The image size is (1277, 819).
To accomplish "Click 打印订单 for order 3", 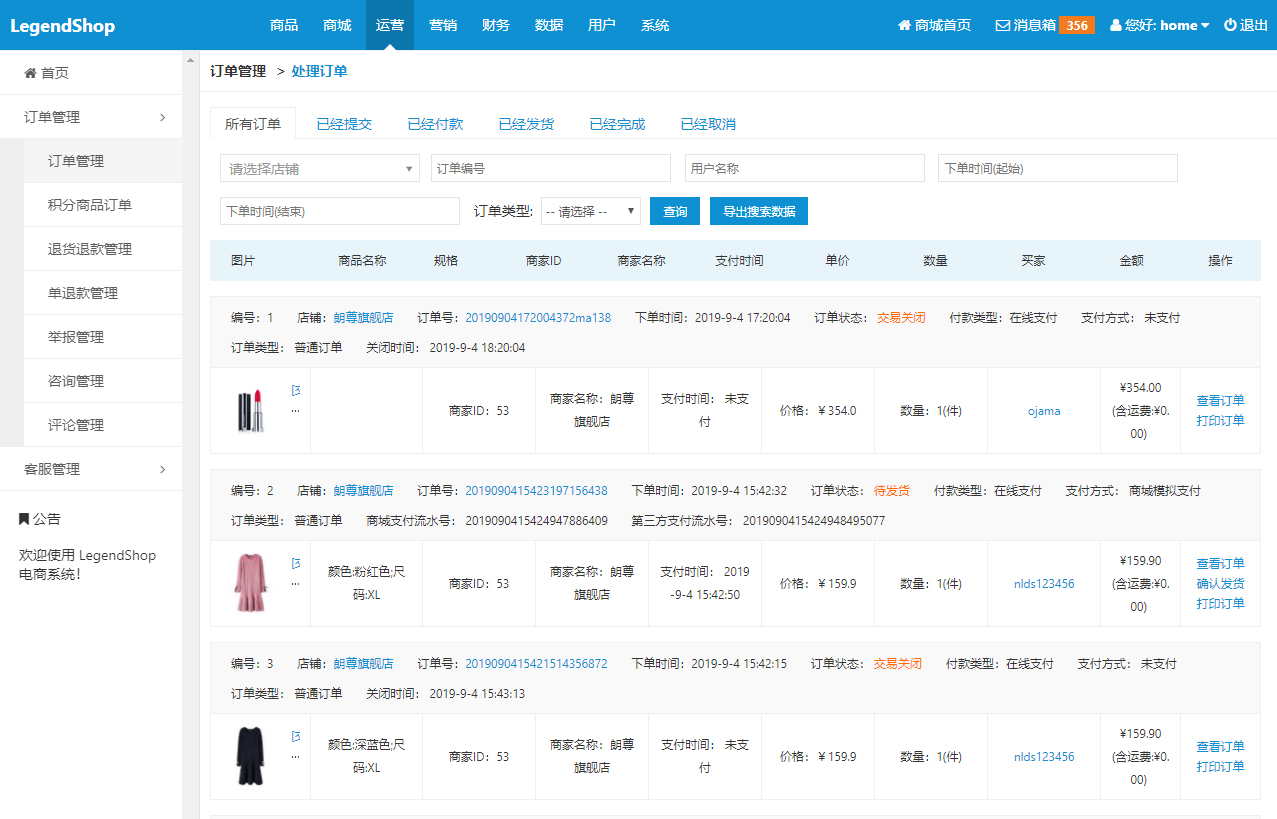I will coord(1220,766).
